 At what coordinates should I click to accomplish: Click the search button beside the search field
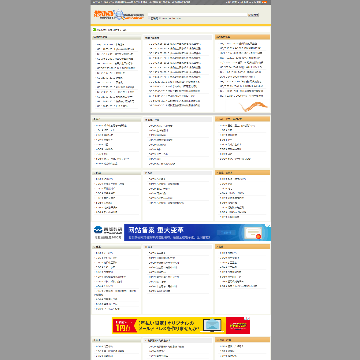pos(253,15)
